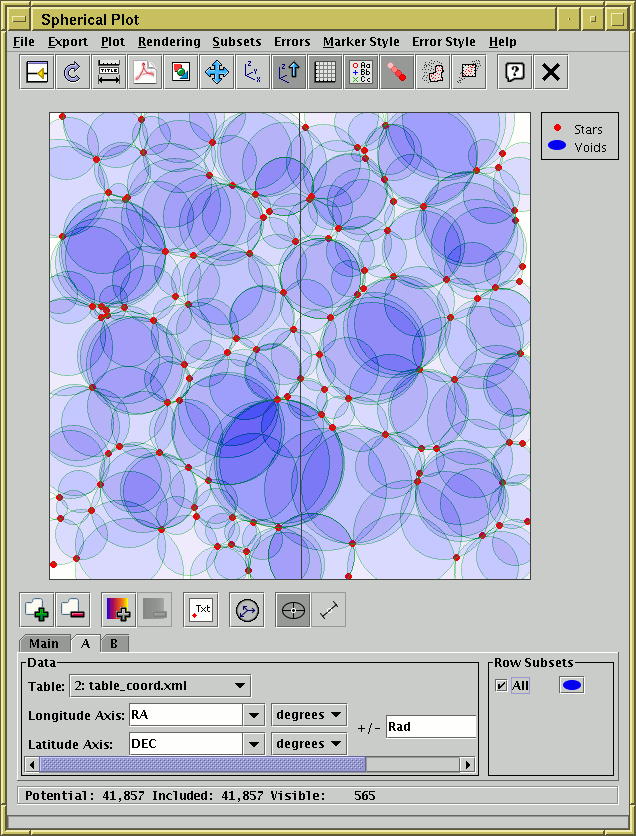Switch to the B dataset tab
Screen dimensions: 636x836
(x=114, y=644)
